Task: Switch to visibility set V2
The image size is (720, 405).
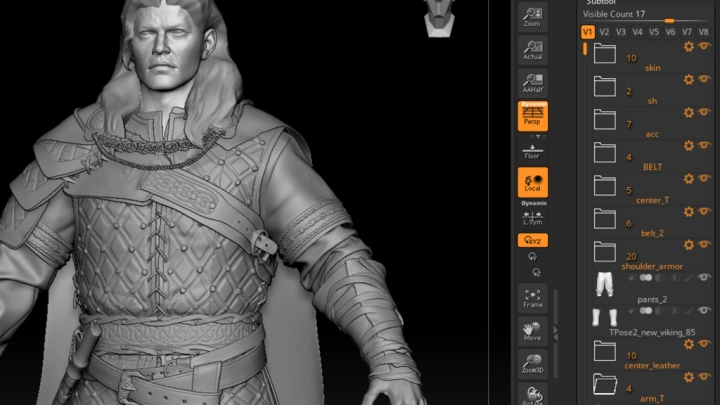Action: point(604,32)
